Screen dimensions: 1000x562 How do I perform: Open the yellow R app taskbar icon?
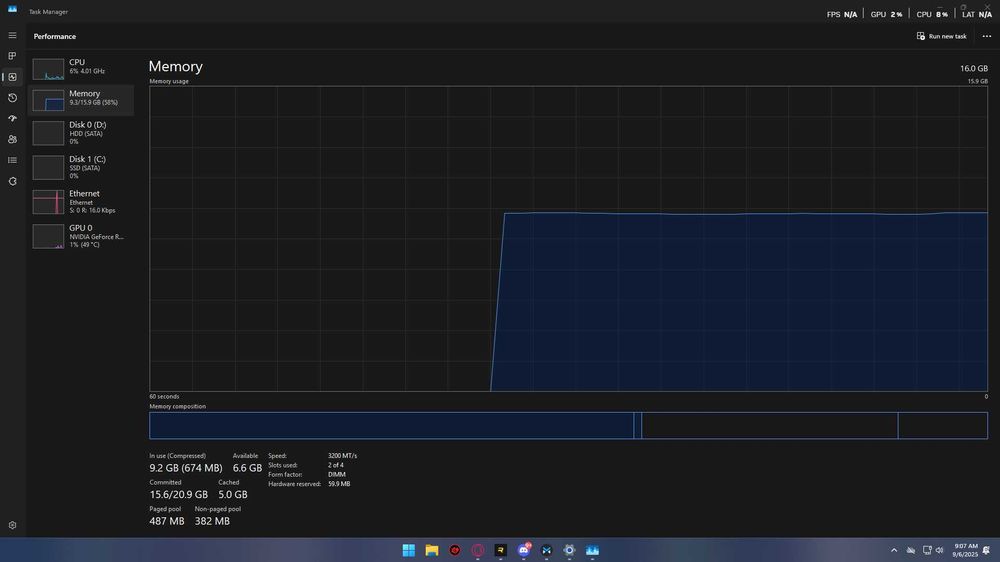coord(501,550)
